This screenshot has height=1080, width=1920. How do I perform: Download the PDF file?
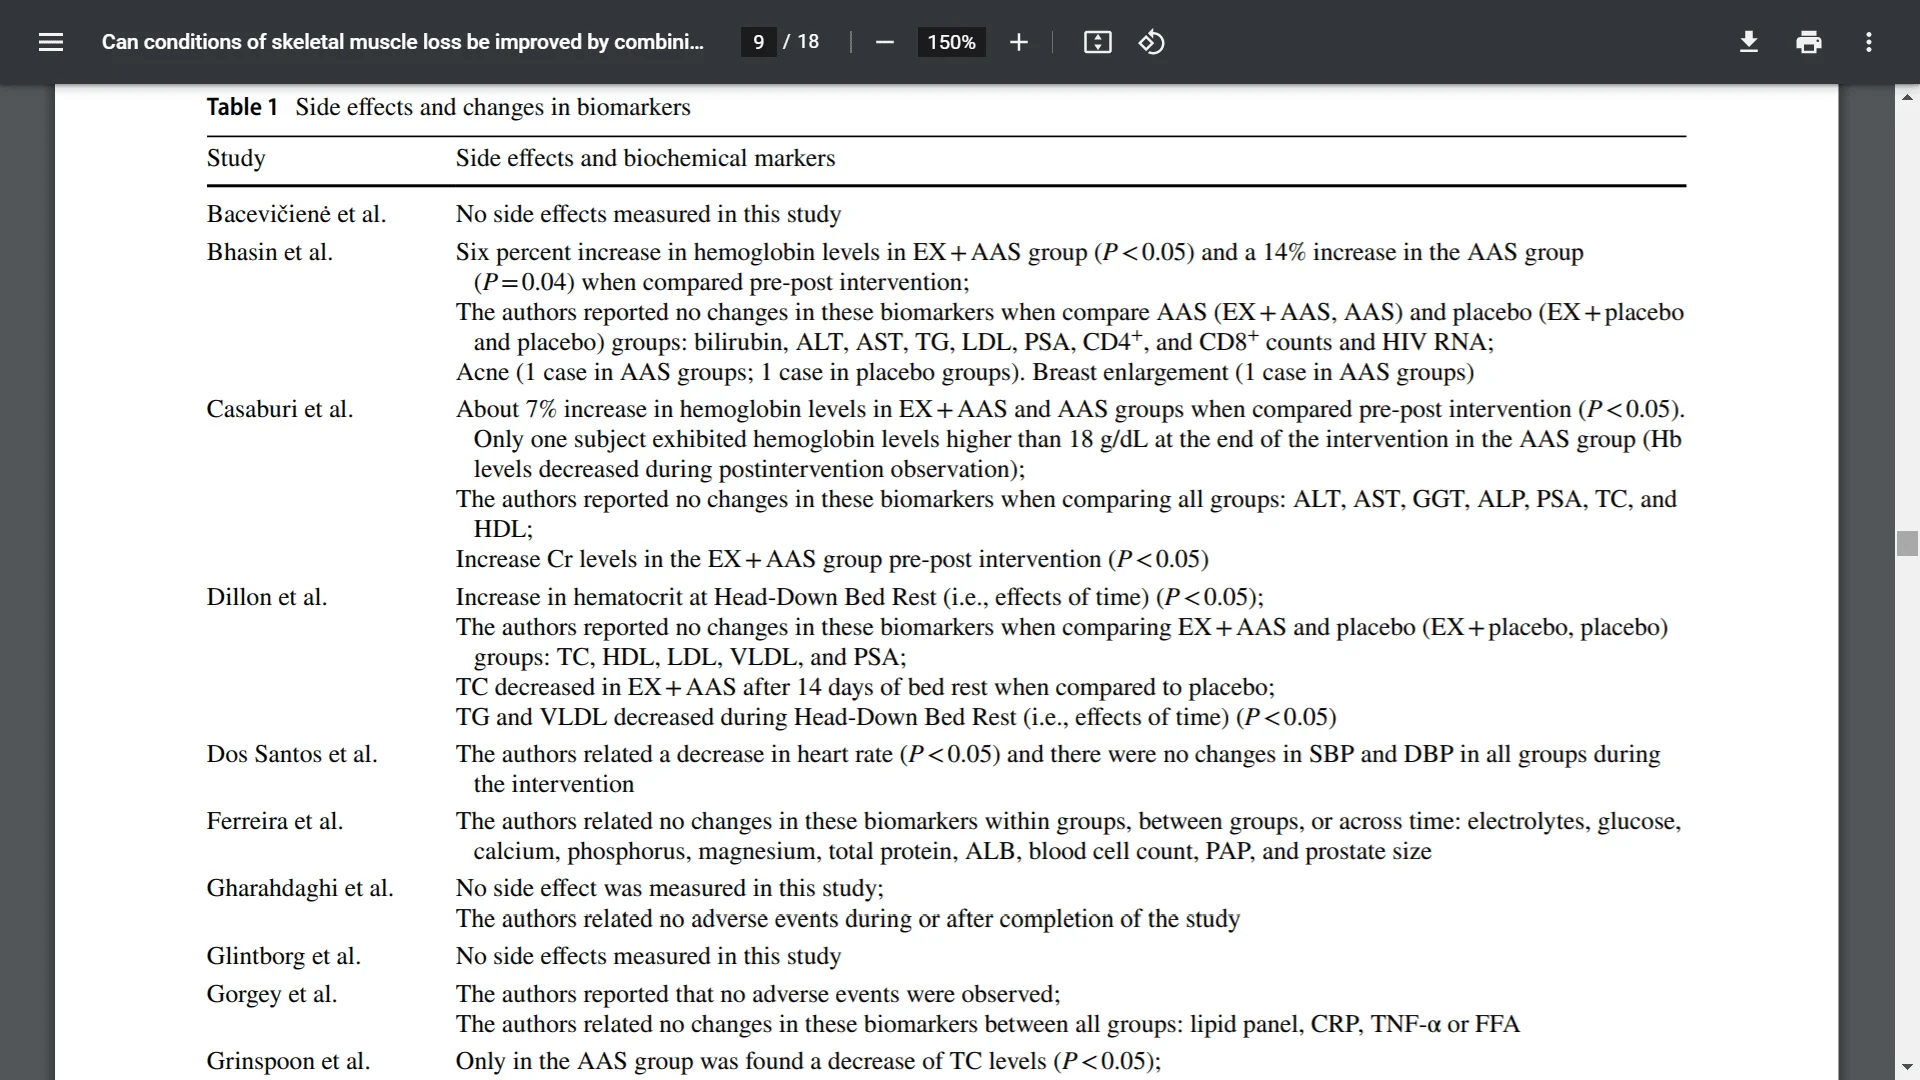[x=1749, y=42]
